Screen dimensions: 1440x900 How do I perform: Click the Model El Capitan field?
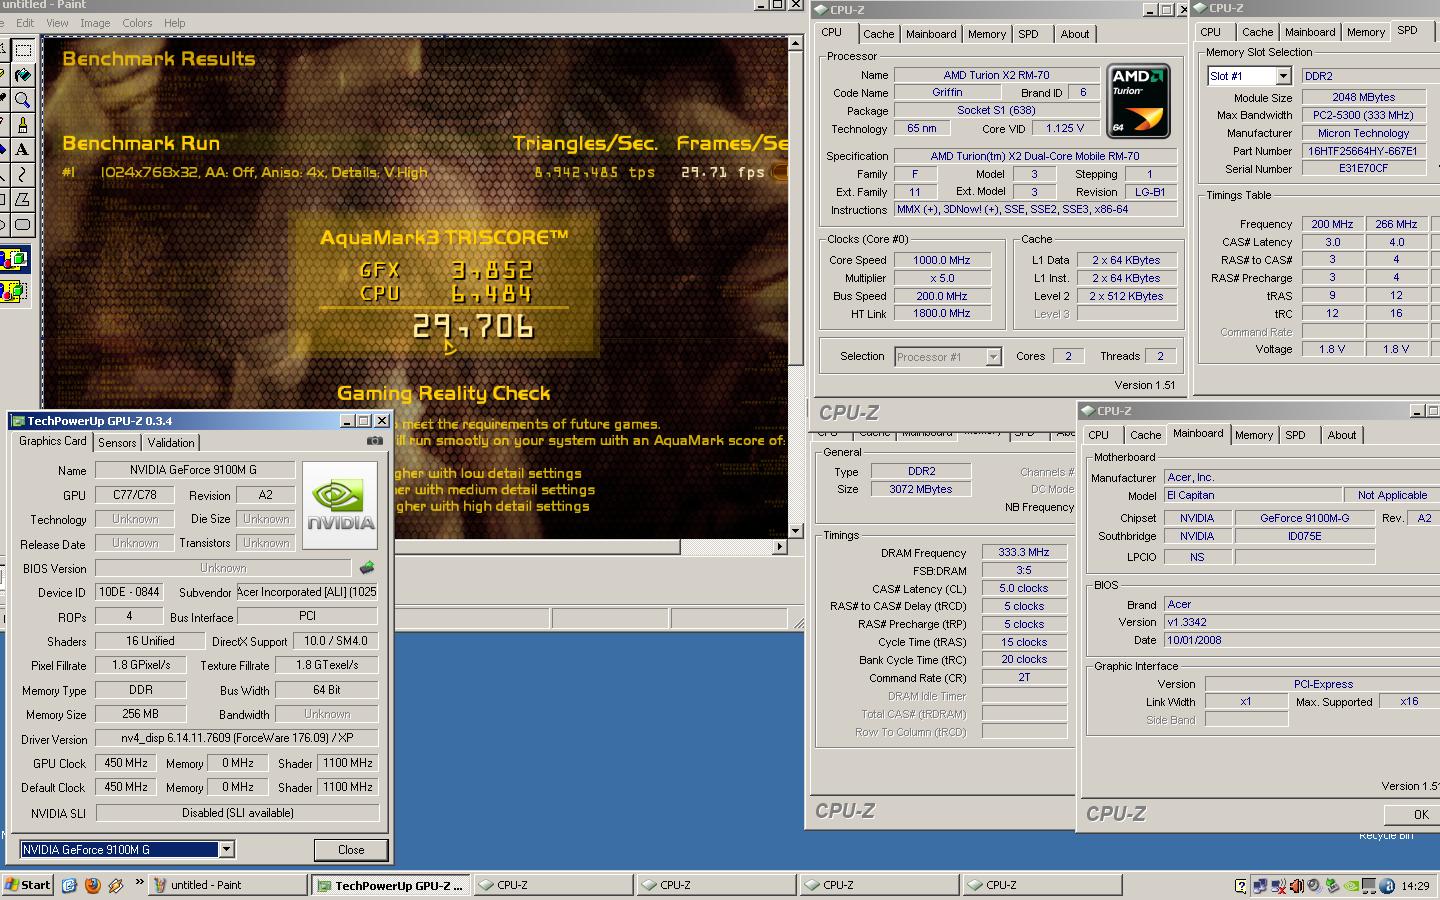click(1253, 495)
